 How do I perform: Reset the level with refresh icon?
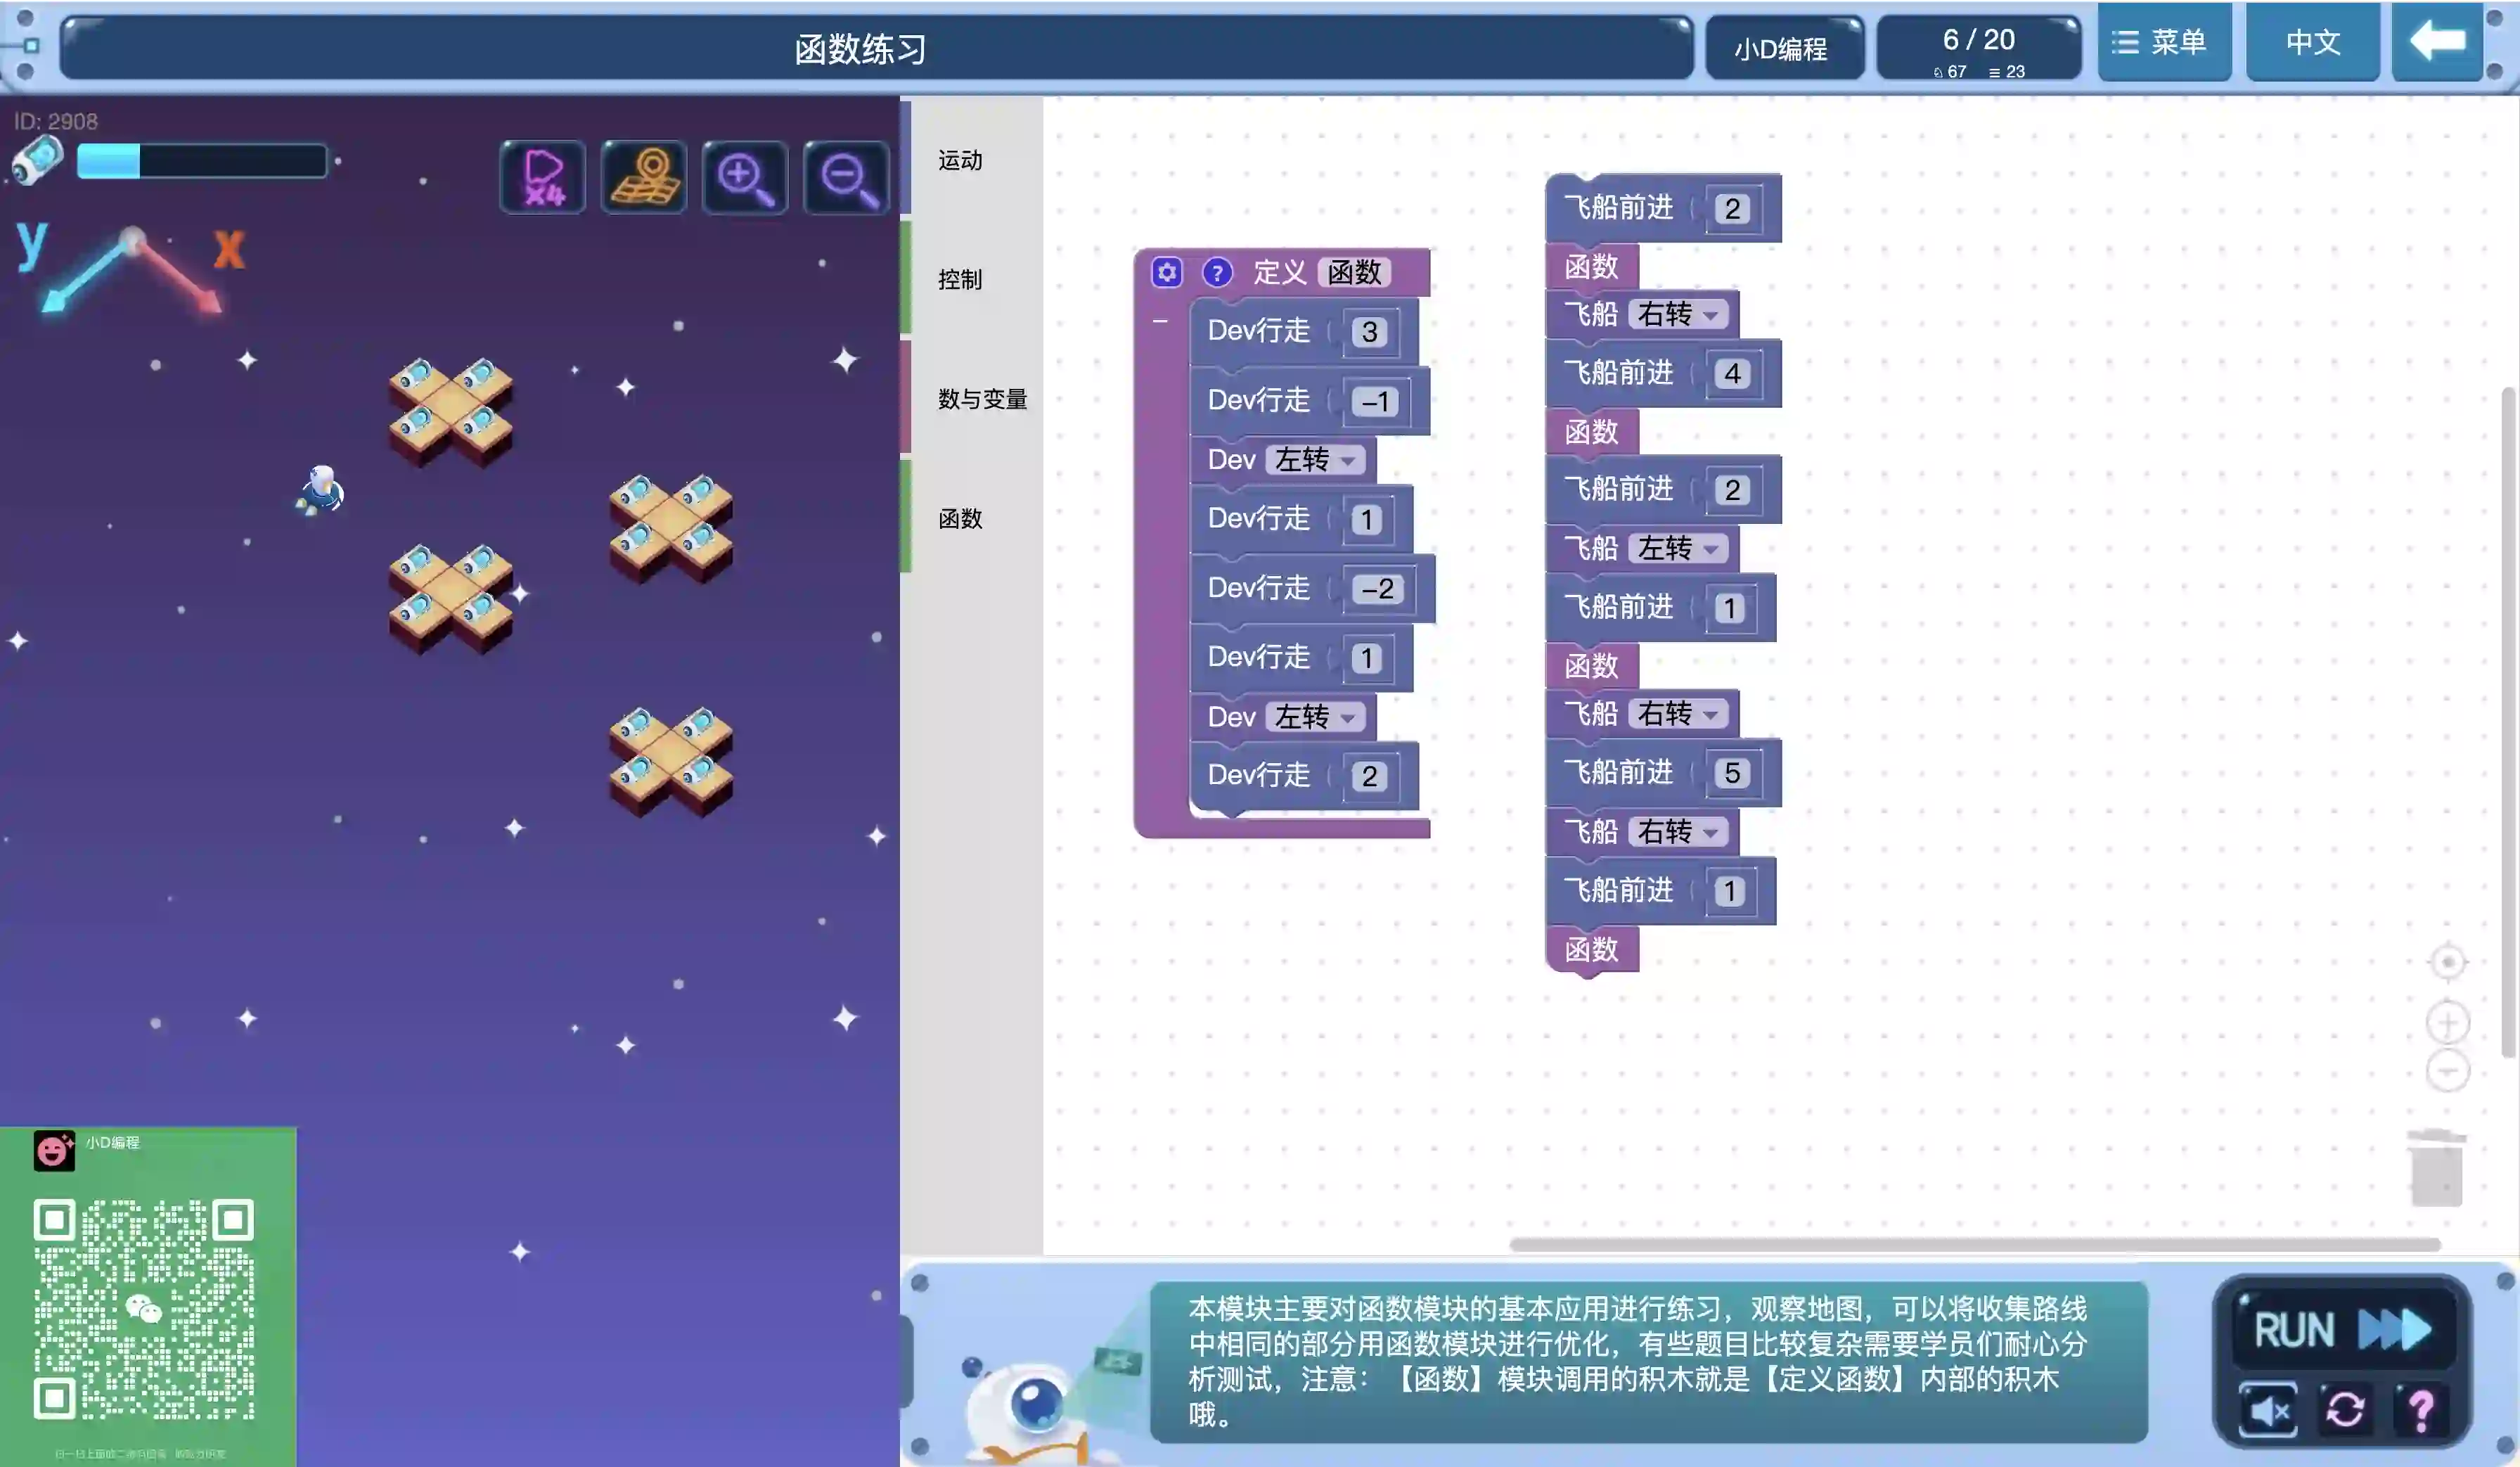[x=2344, y=1410]
